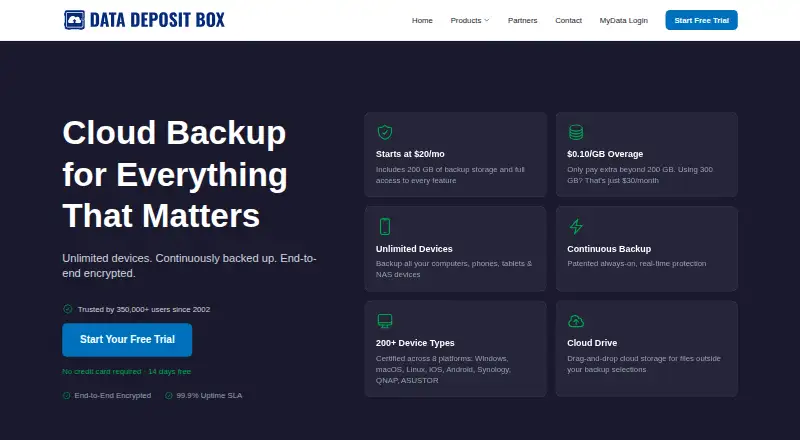Click the cloud upload icon above Cloud Drive
The width and height of the screenshot is (800, 440).
[x=576, y=321]
